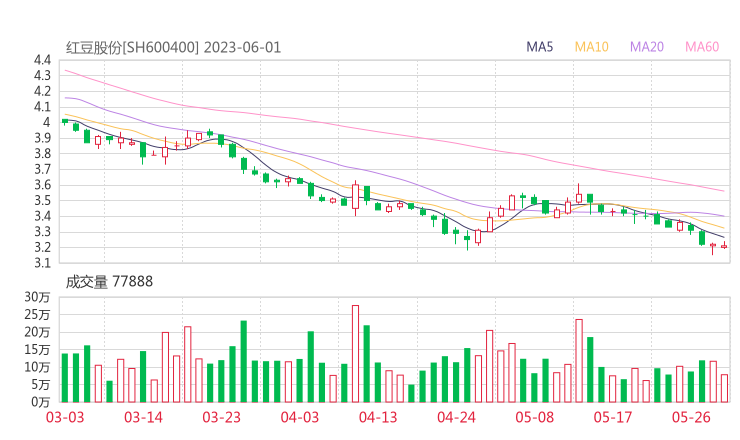The width and height of the screenshot is (740, 440).
Task: Click the 2023-06-01 date in title
Action: click(244, 47)
